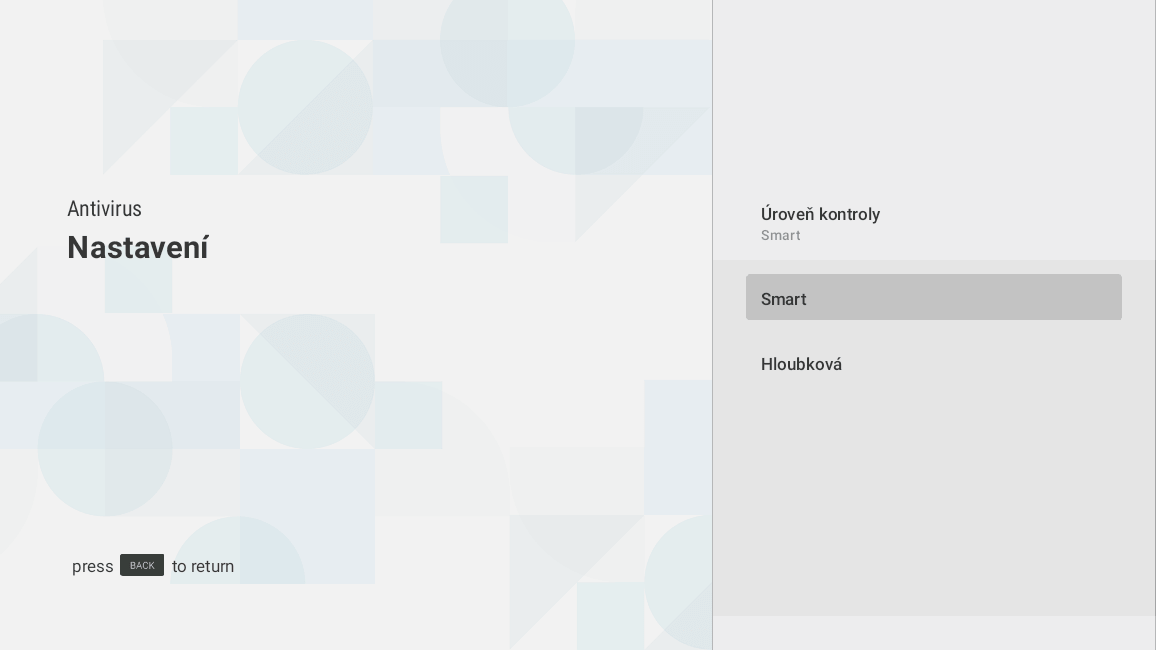Reopen the scan level chooser Úroveň kontroly
The height and width of the screenshot is (650, 1156).
[820, 214]
